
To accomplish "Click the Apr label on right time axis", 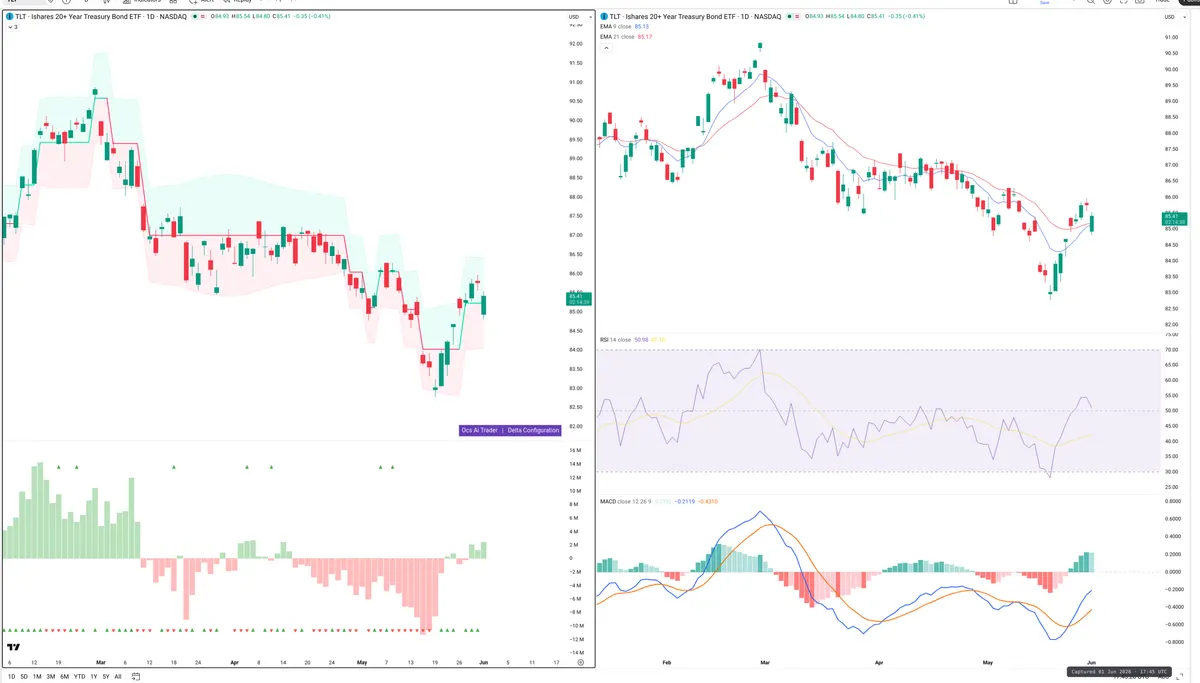I will pos(879,662).
